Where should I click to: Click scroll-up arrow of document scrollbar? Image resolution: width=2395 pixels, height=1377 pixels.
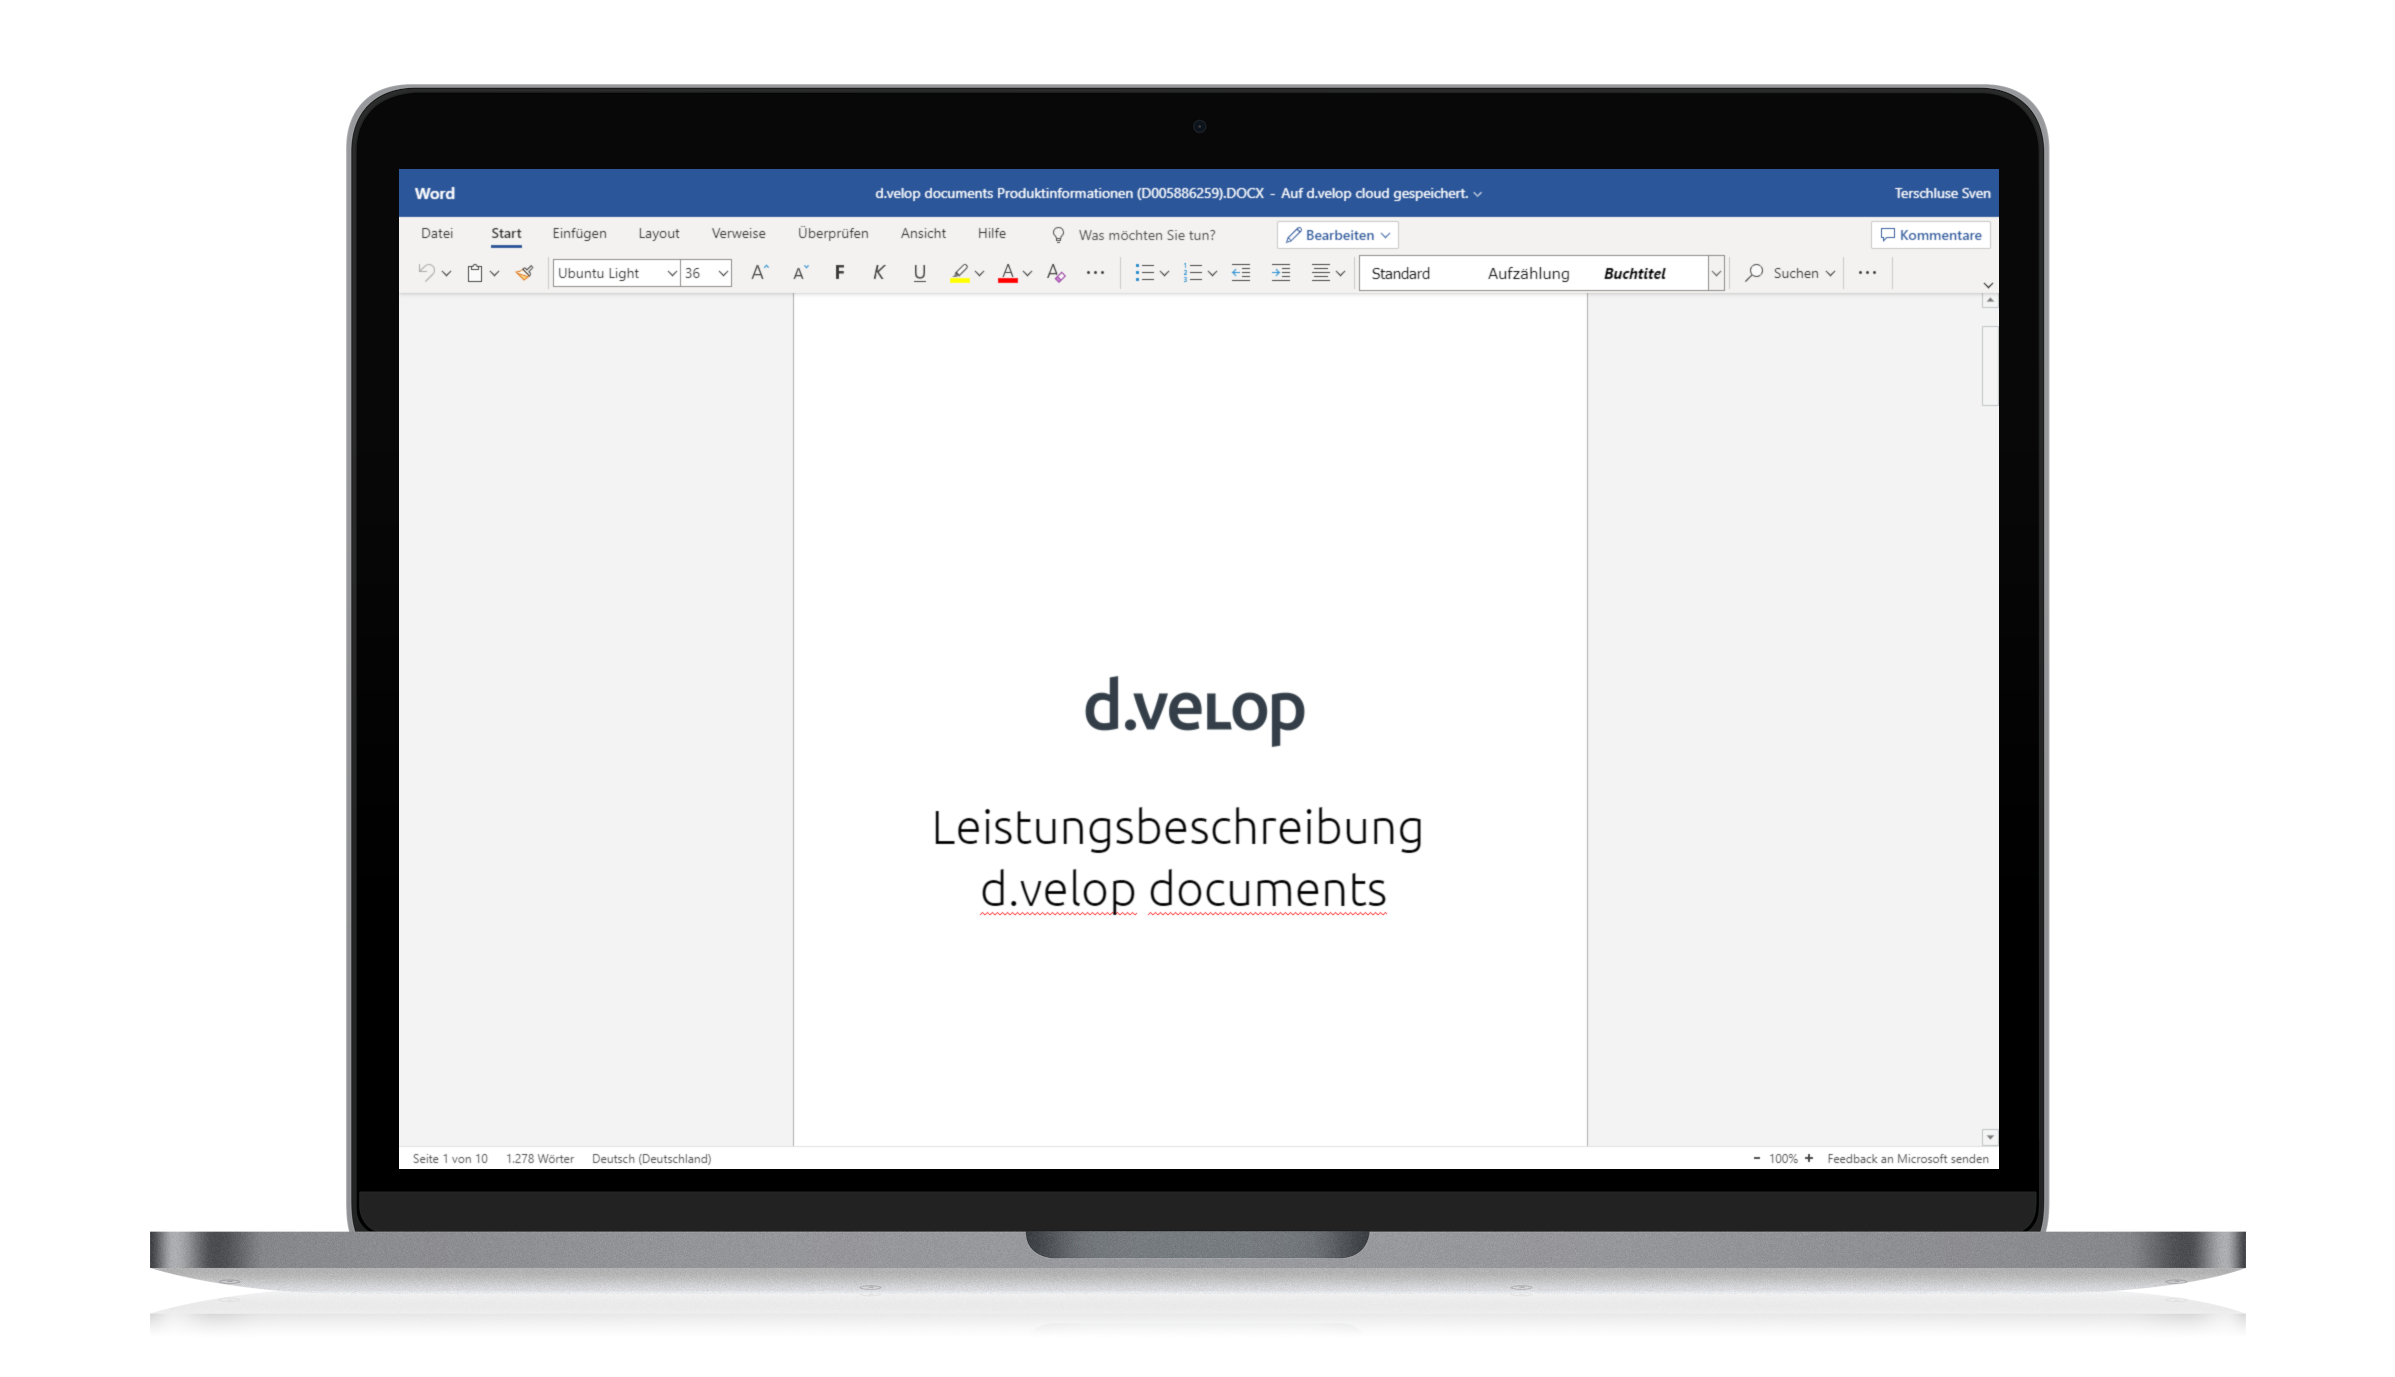tap(1989, 301)
